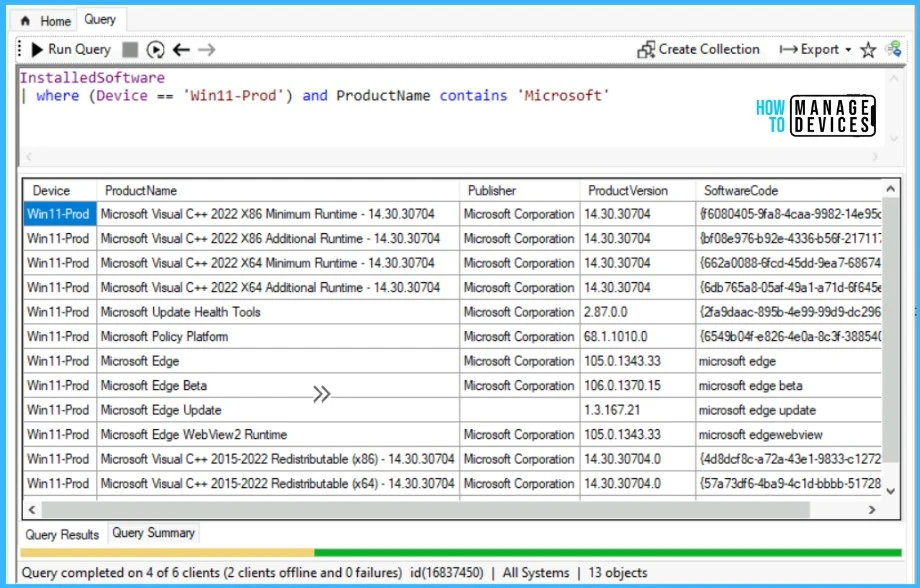
Task: Click the '13 objects' status text
Action: pyautogui.click(x=618, y=573)
